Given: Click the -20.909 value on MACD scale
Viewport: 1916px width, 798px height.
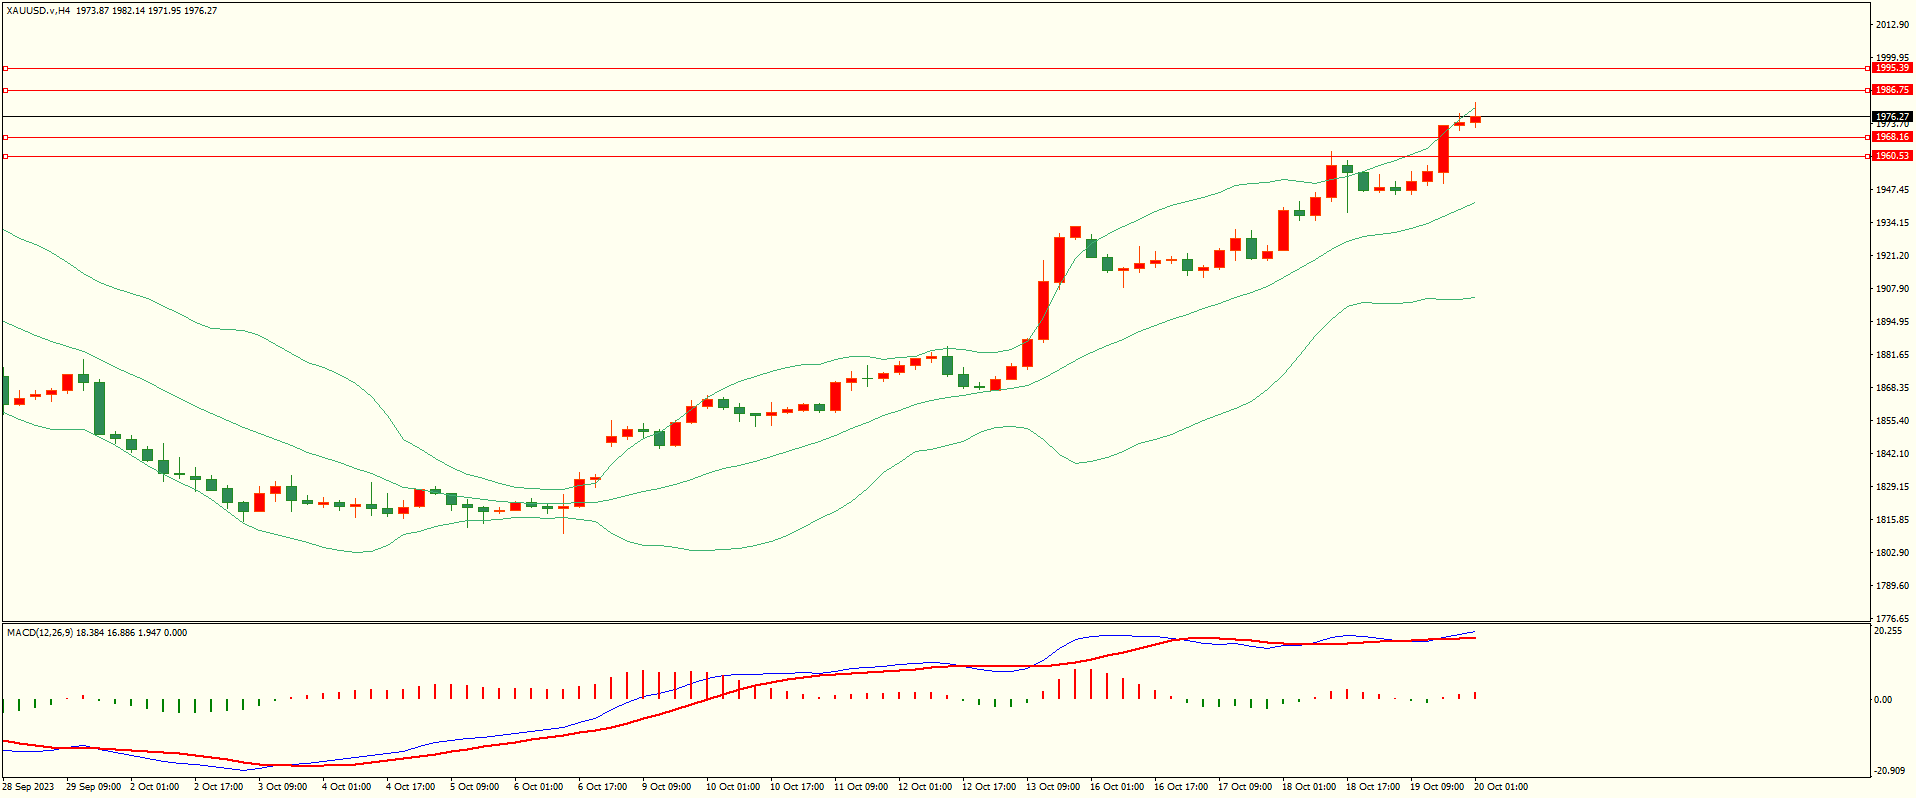Looking at the screenshot, I should pos(1889,770).
